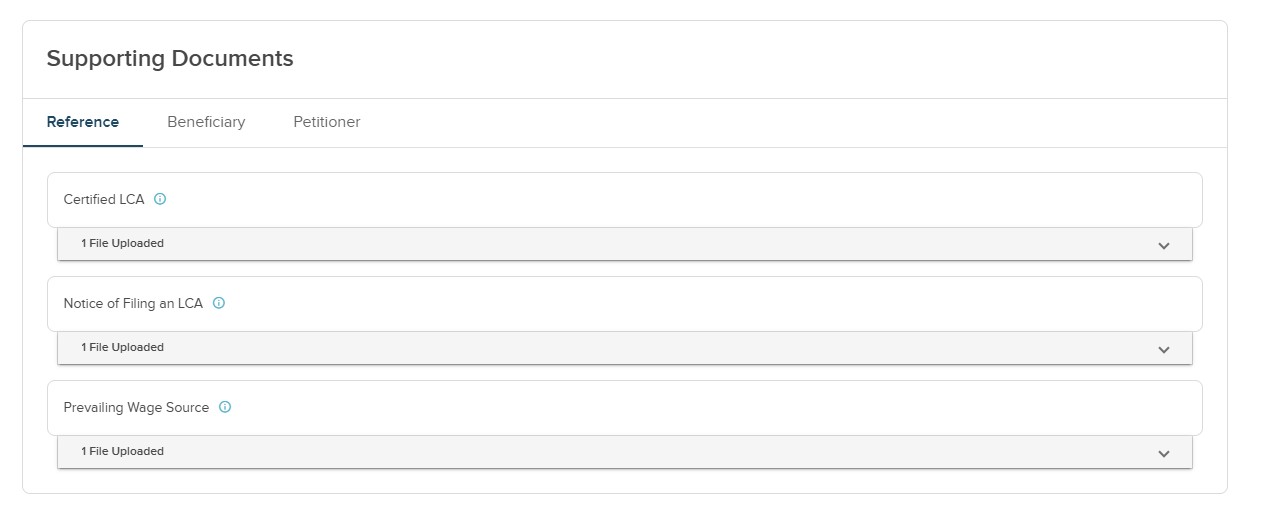Click the Prevailing Wage Source label

tap(136, 407)
